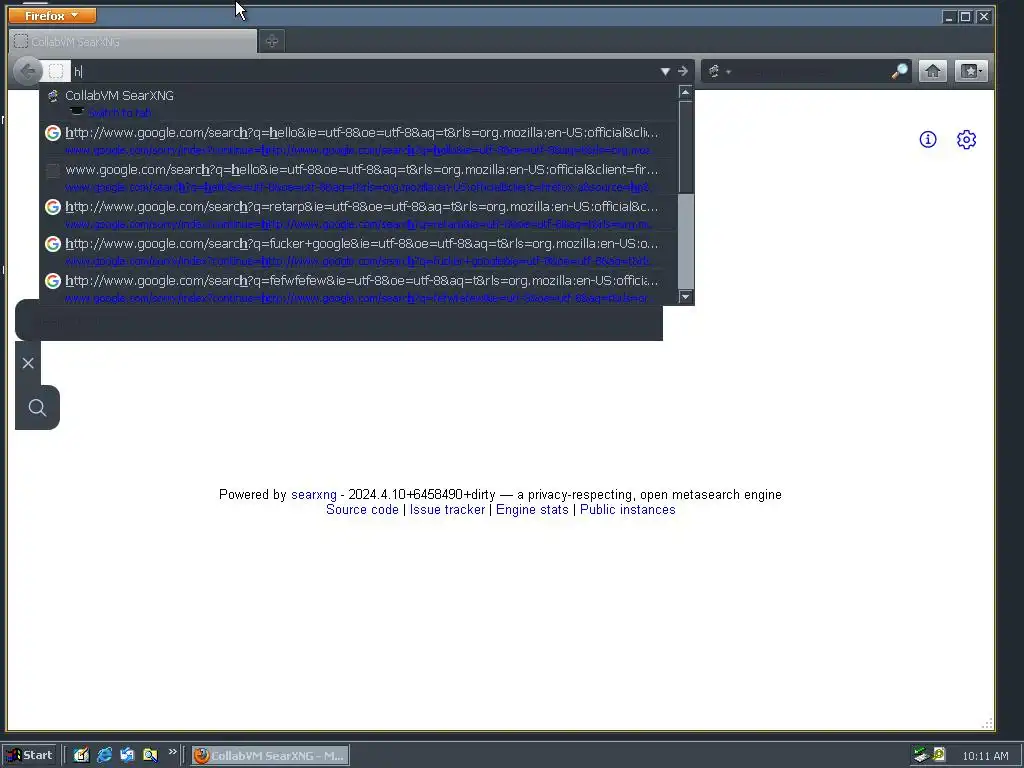Open the Engine stats link
Image resolution: width=1024 pixels, height=768 pixels.
[x=532, y=509]
